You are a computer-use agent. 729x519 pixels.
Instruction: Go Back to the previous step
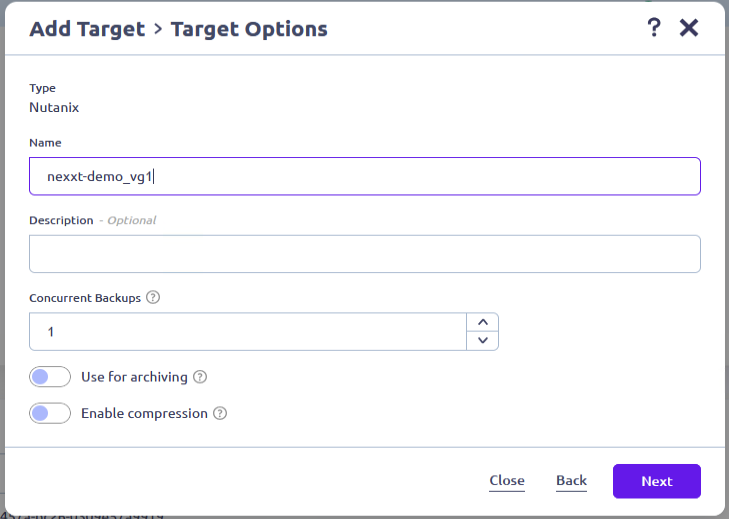(x=571, y=481)
